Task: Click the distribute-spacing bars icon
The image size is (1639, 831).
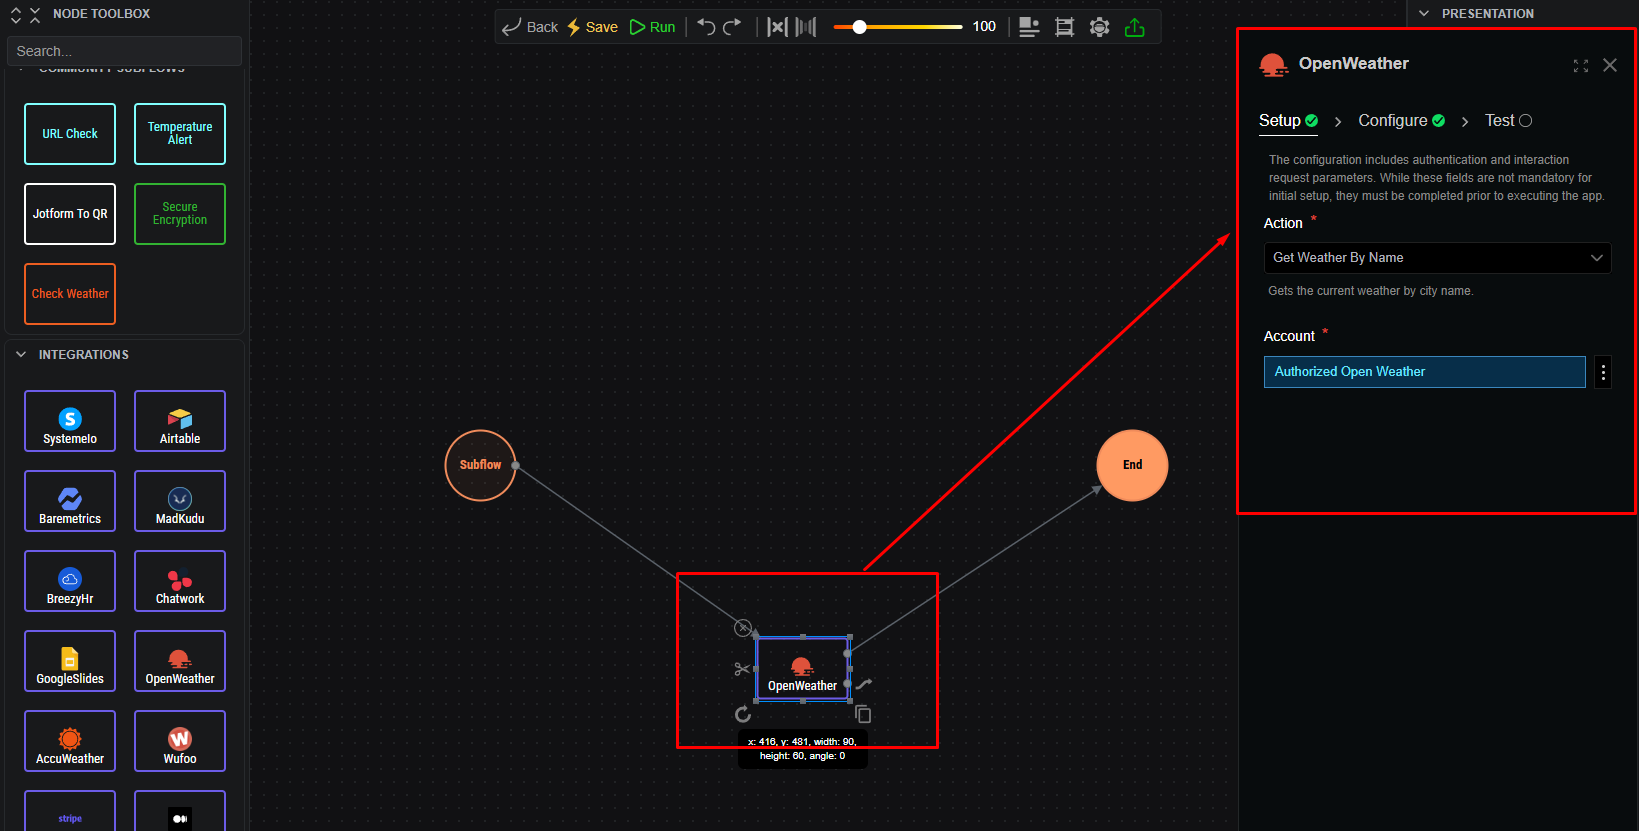Action: [x=806, y=27]
